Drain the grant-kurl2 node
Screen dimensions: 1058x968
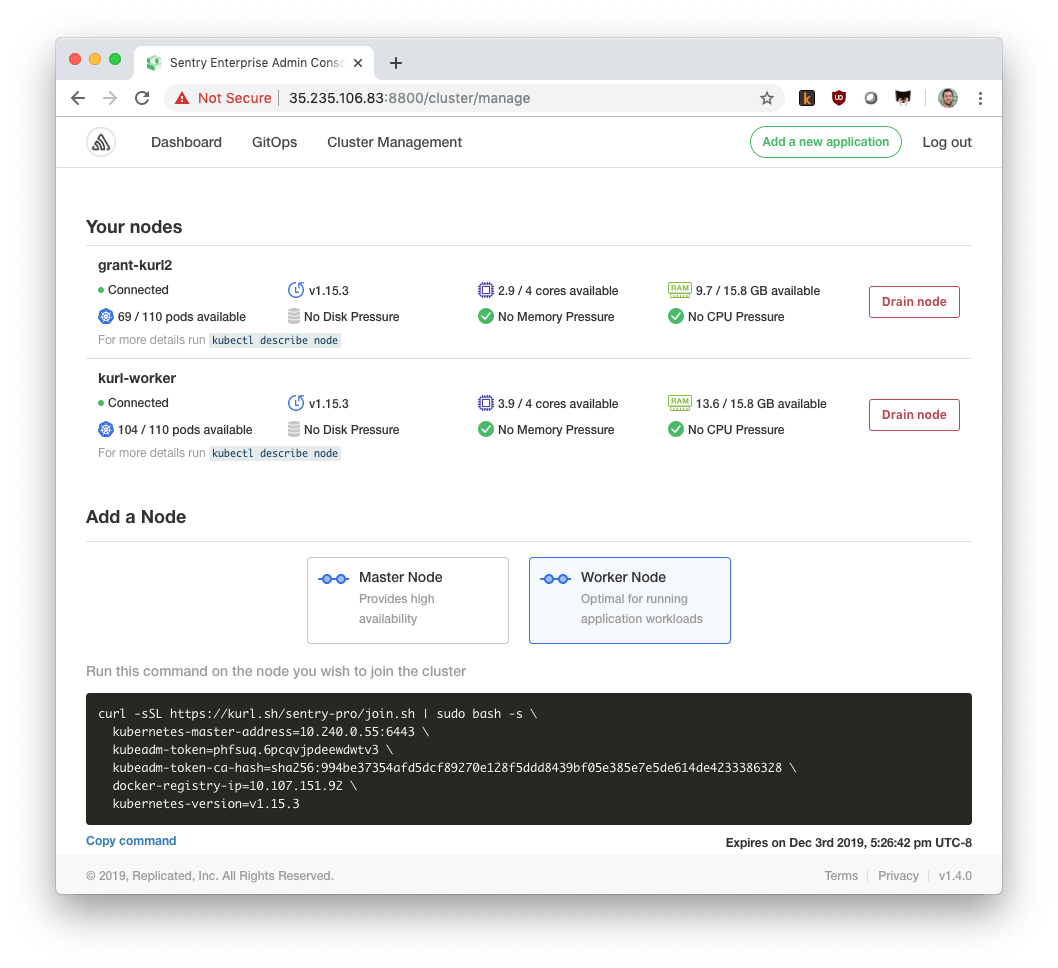(914, 302)
